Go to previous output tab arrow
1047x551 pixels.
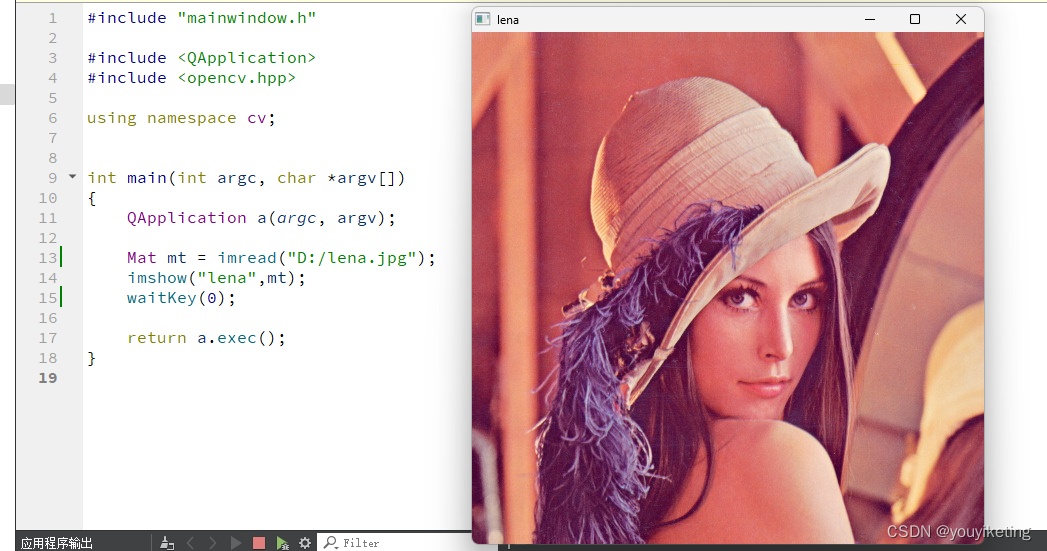pyautogui.click(x=190, y=543)
